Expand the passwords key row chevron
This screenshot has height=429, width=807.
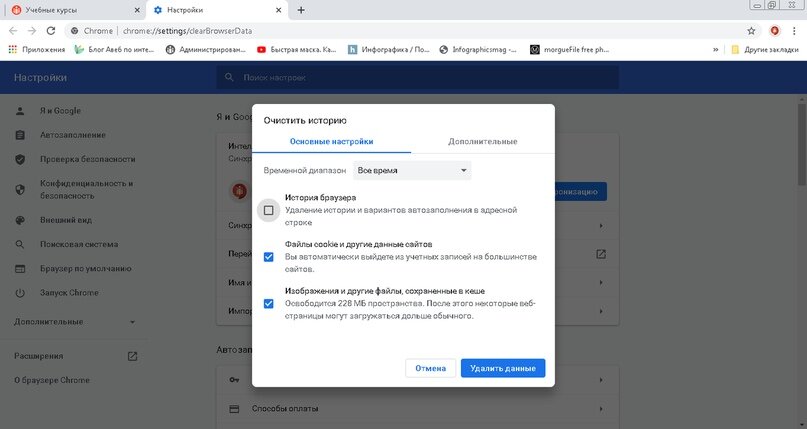pos(601,380)
